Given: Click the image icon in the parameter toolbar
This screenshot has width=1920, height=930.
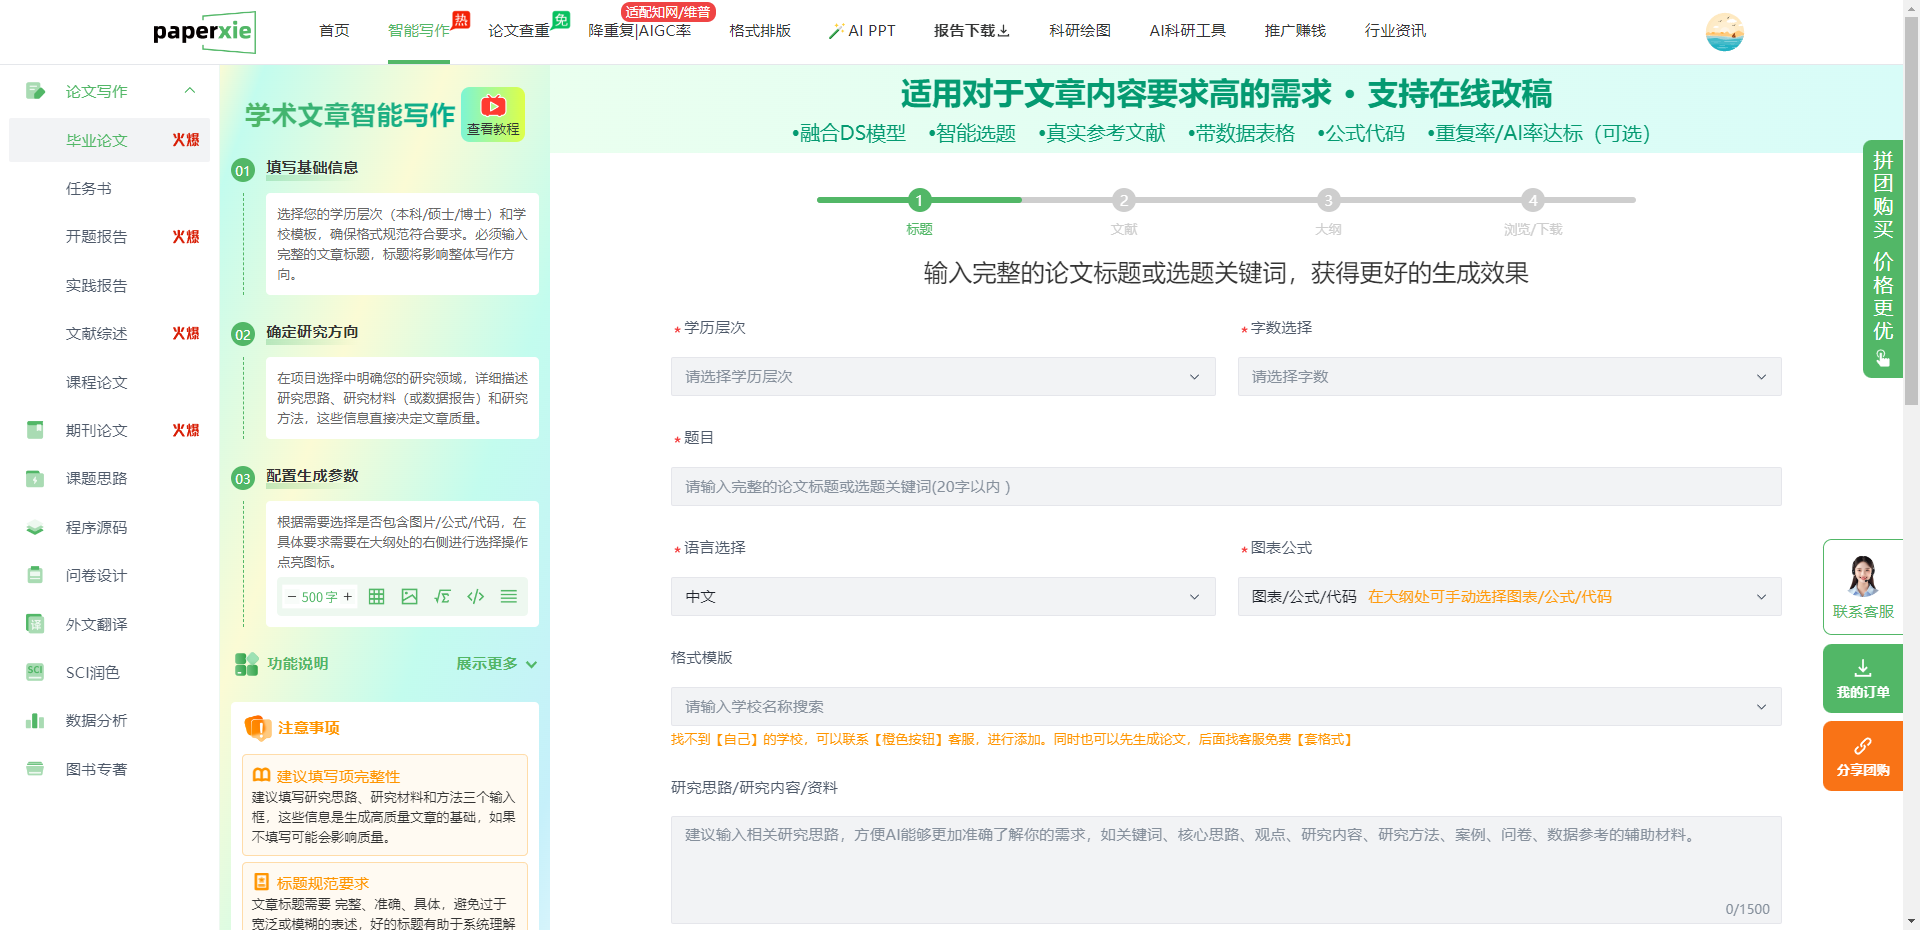Looking at the screenshot, I should pos(409,597).
